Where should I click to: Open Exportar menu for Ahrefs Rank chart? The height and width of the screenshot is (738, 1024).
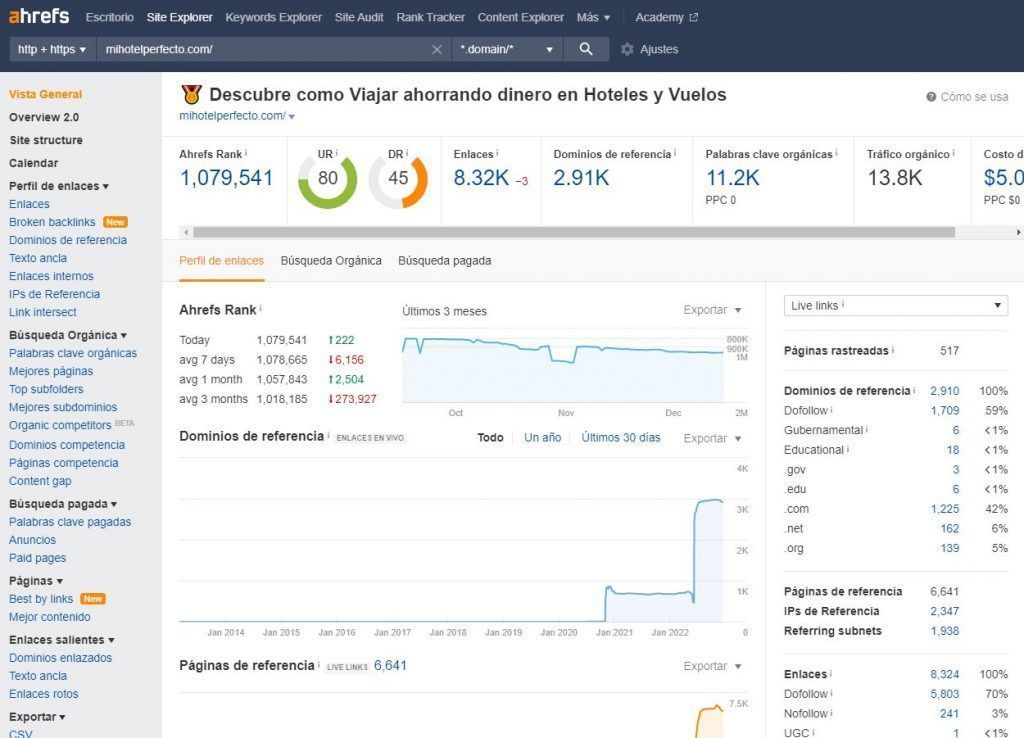[x=712, y=310]
